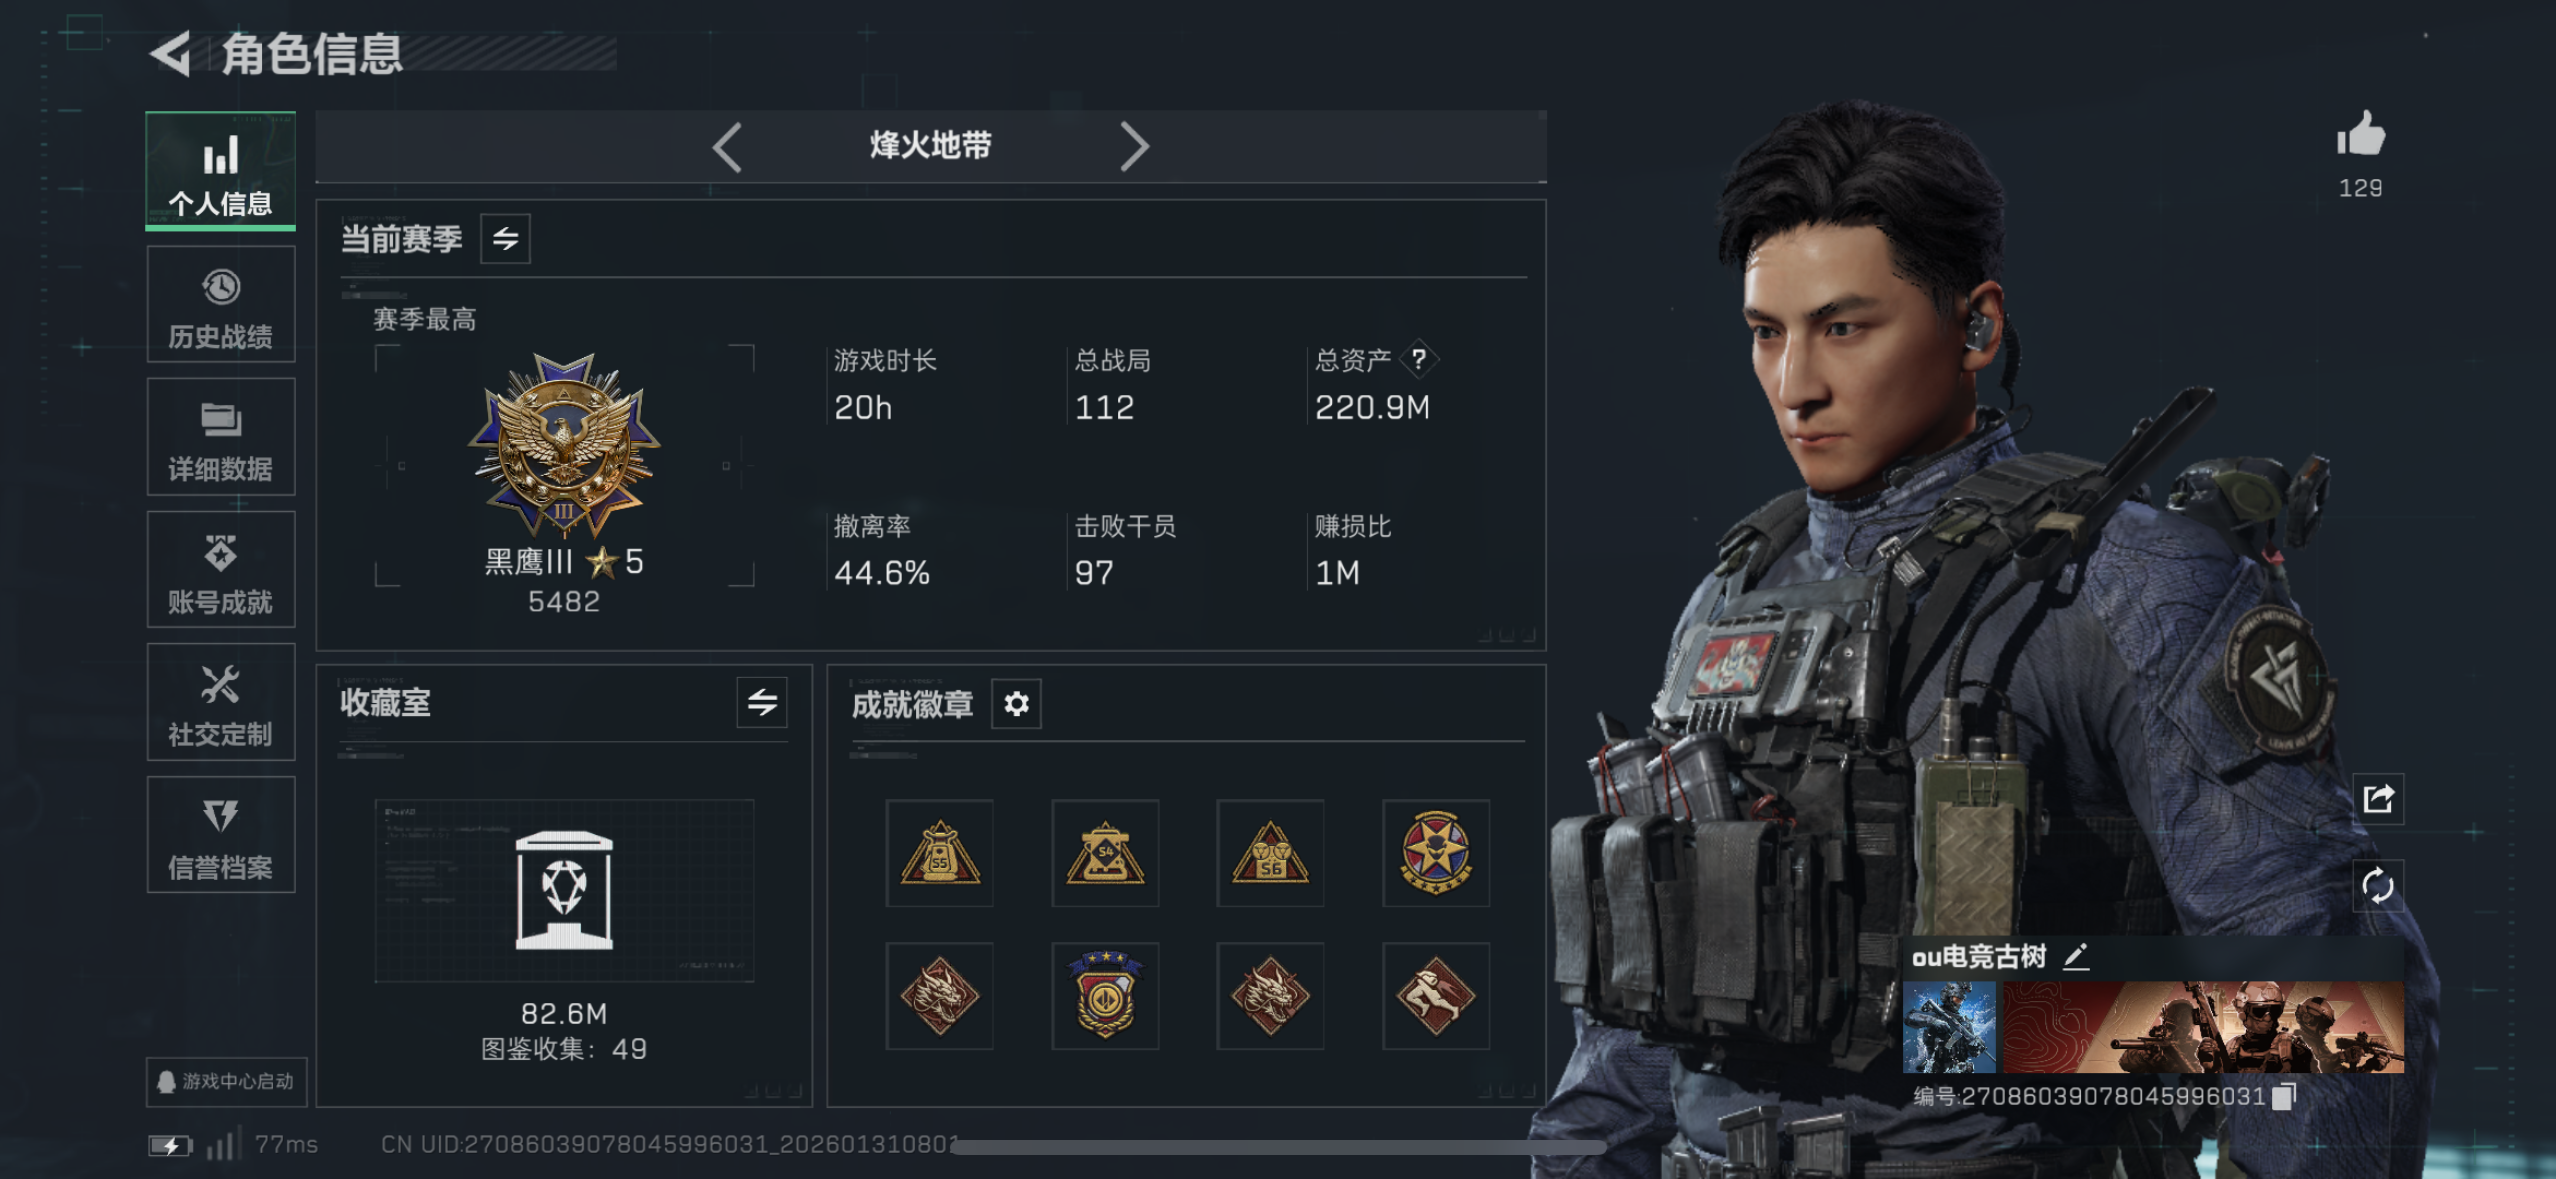Edit the nickname with the pencil icon
Image resolution: width=2556 pixels, height=1179 pixels.
point(2076,957)
